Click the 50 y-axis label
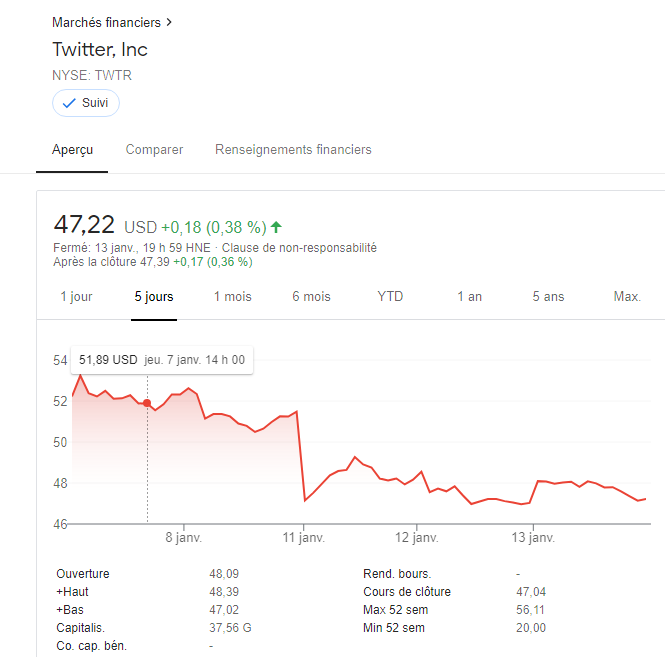665x657 pixels. (60, 442)
